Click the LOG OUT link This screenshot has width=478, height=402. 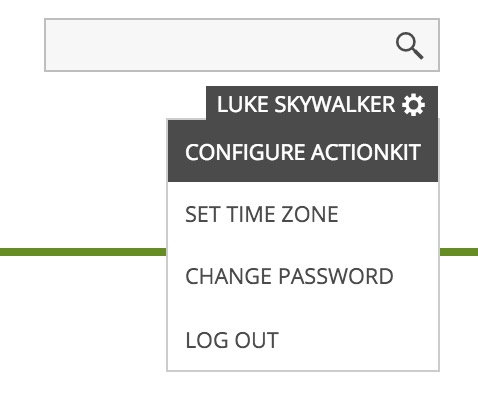tap(232, 340)
